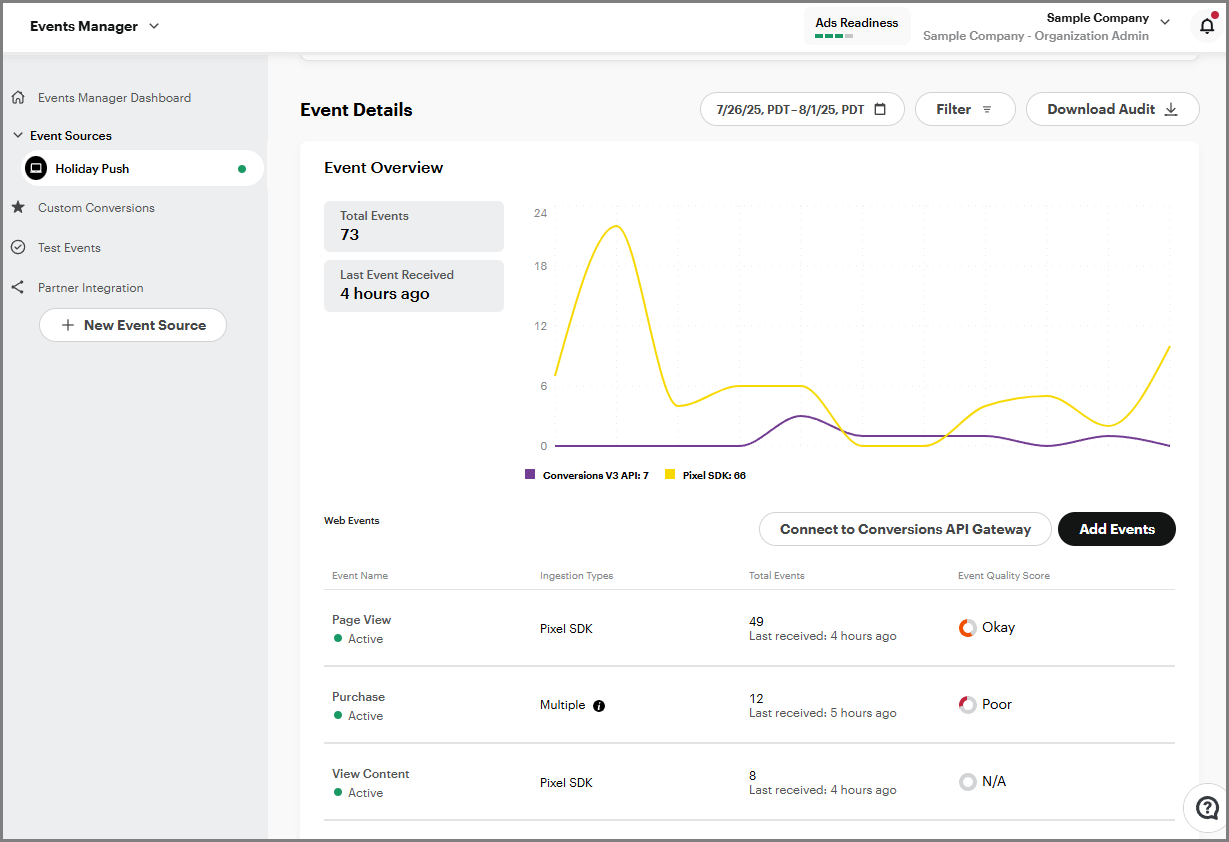Click the N/A quality score ring

967,782
